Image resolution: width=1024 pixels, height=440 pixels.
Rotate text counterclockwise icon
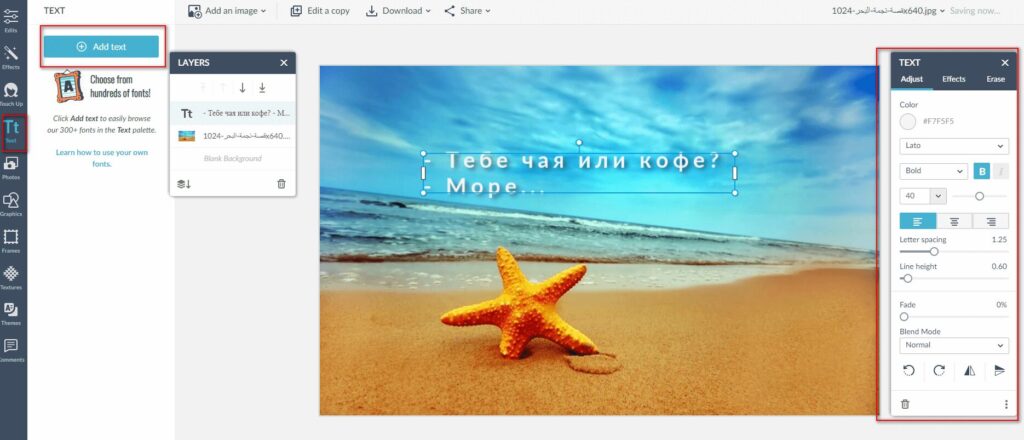[x=908, y=370]
